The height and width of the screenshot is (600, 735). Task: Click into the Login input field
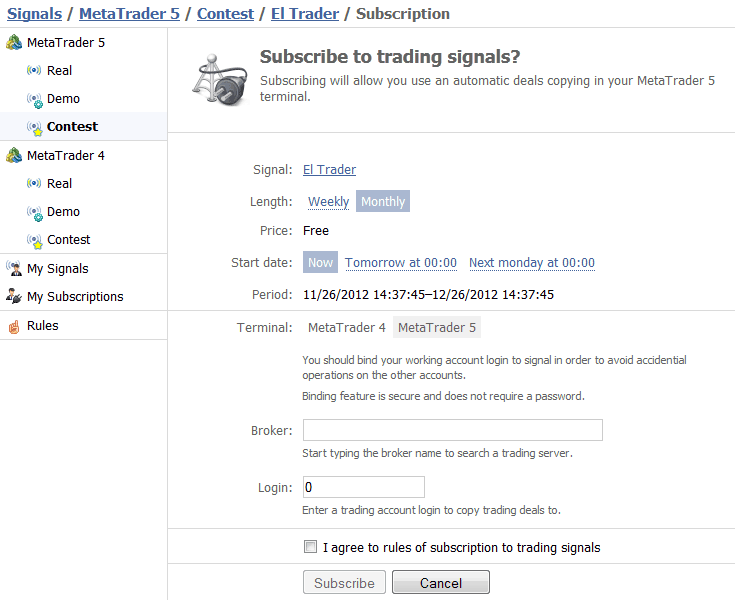(x=363, y=487)
